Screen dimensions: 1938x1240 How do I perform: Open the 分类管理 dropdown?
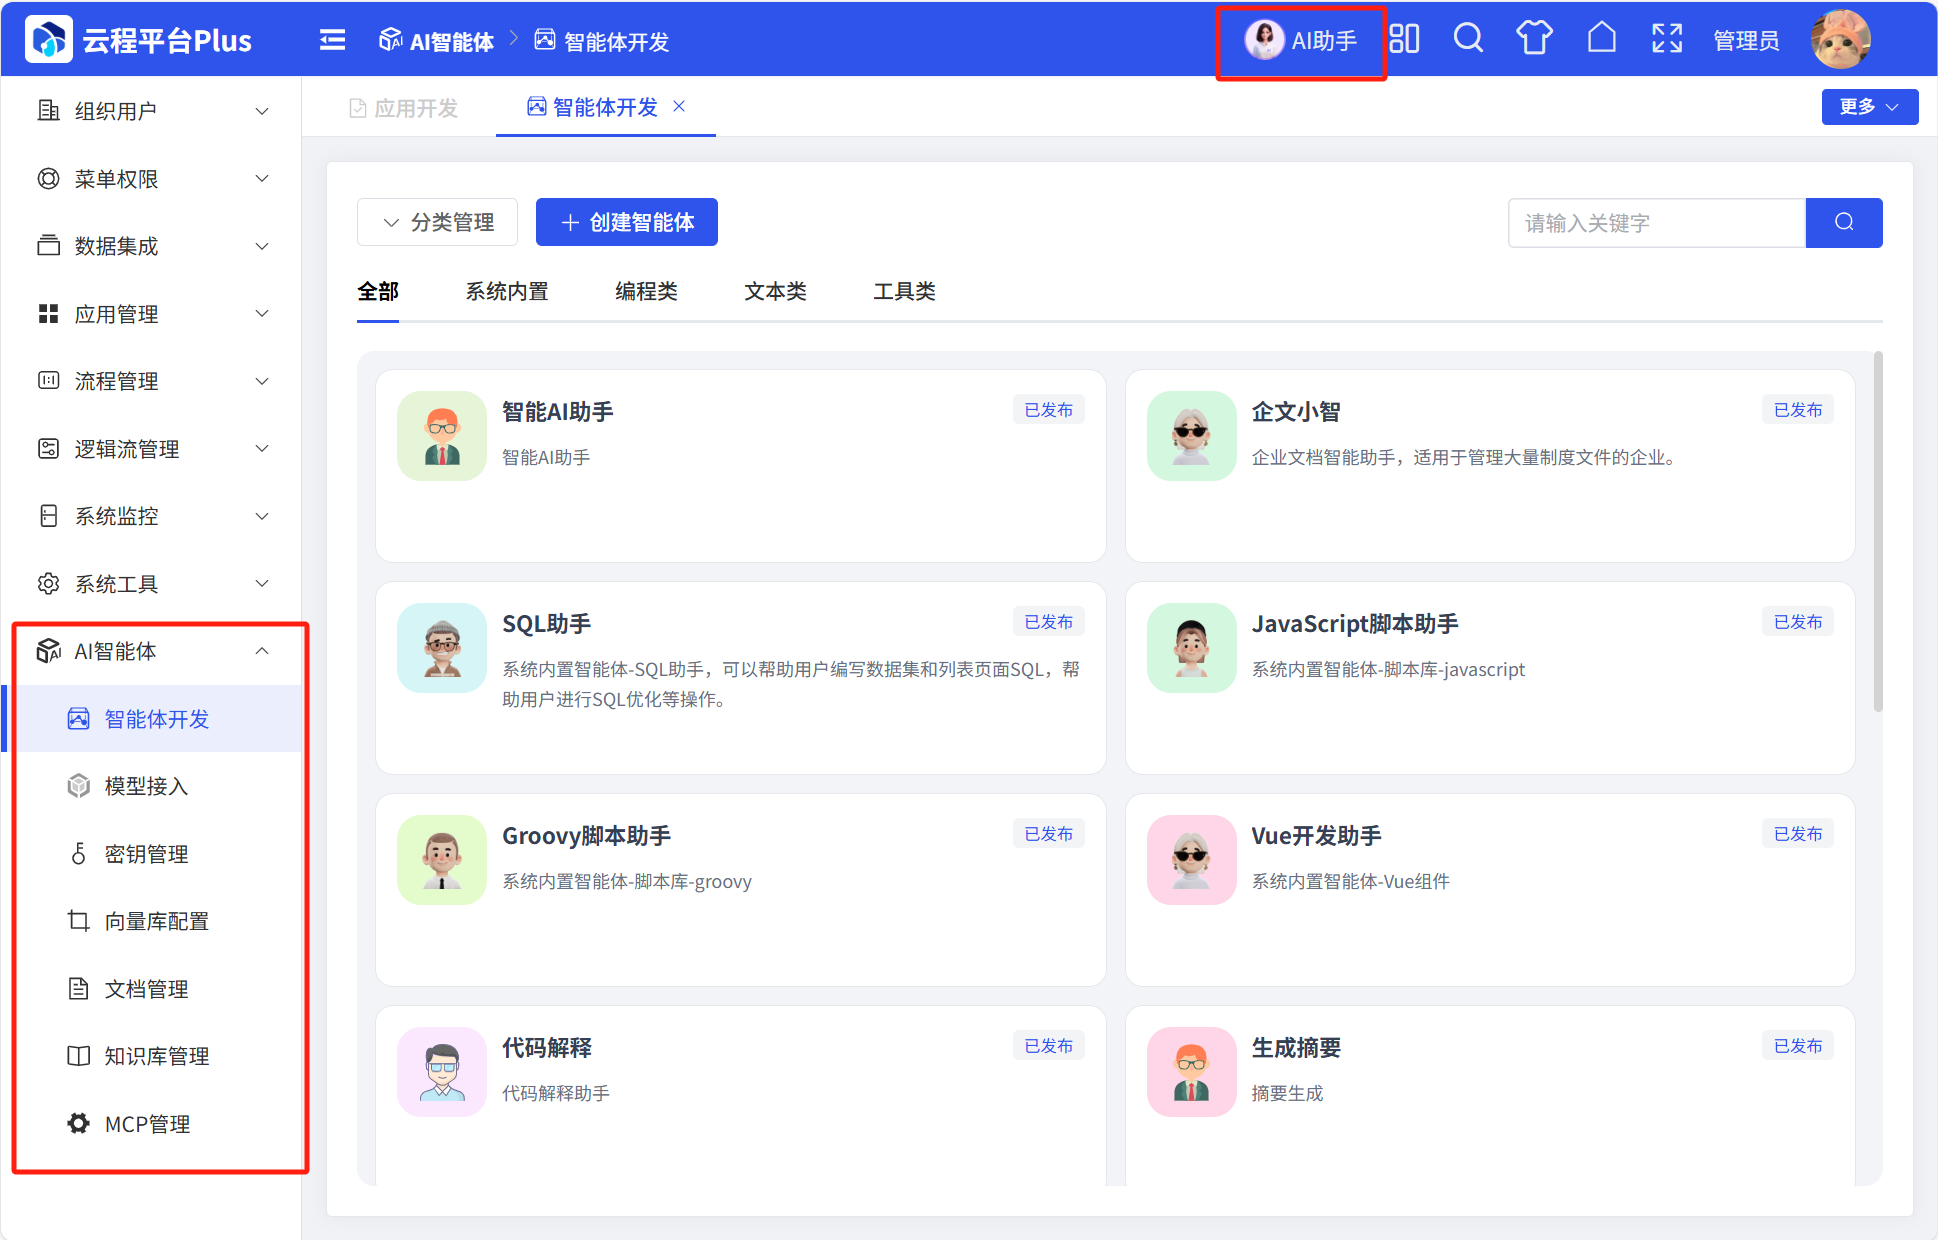[437, 222]
